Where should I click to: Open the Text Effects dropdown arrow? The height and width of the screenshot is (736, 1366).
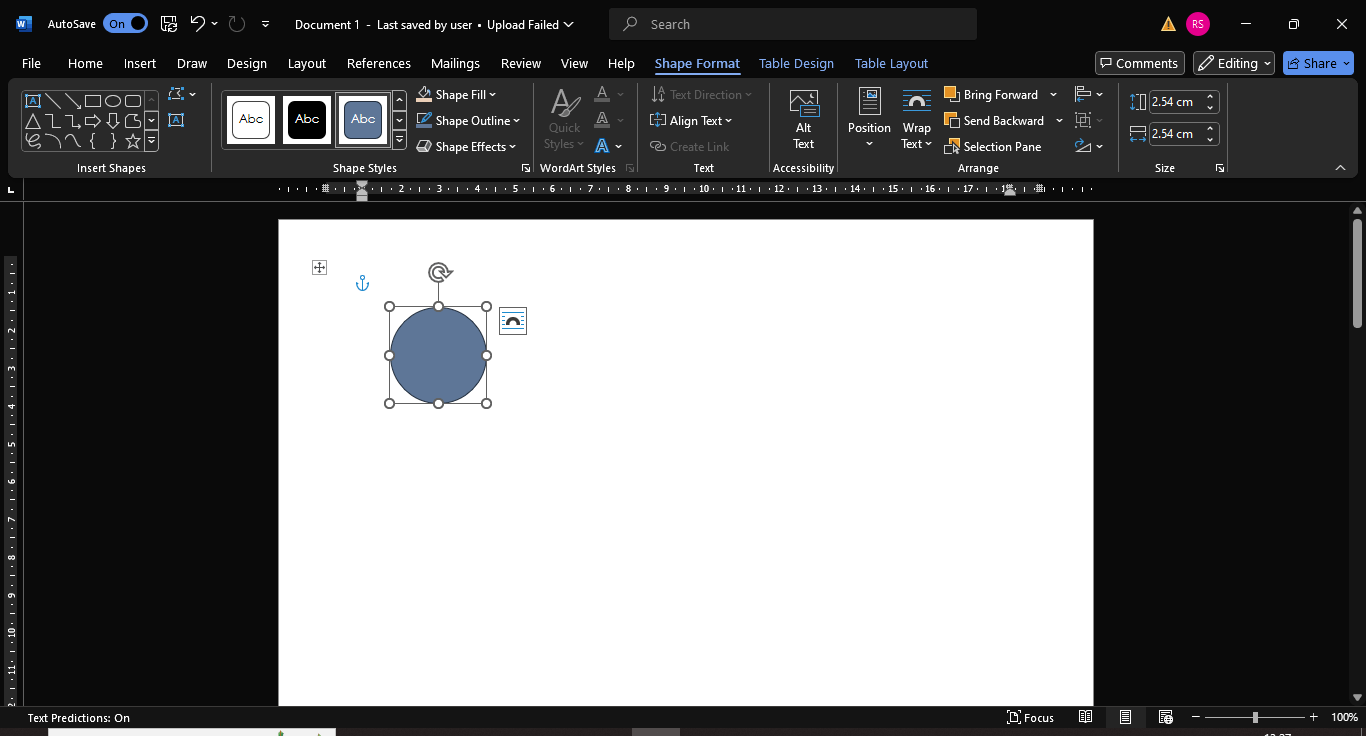(619, 147)
